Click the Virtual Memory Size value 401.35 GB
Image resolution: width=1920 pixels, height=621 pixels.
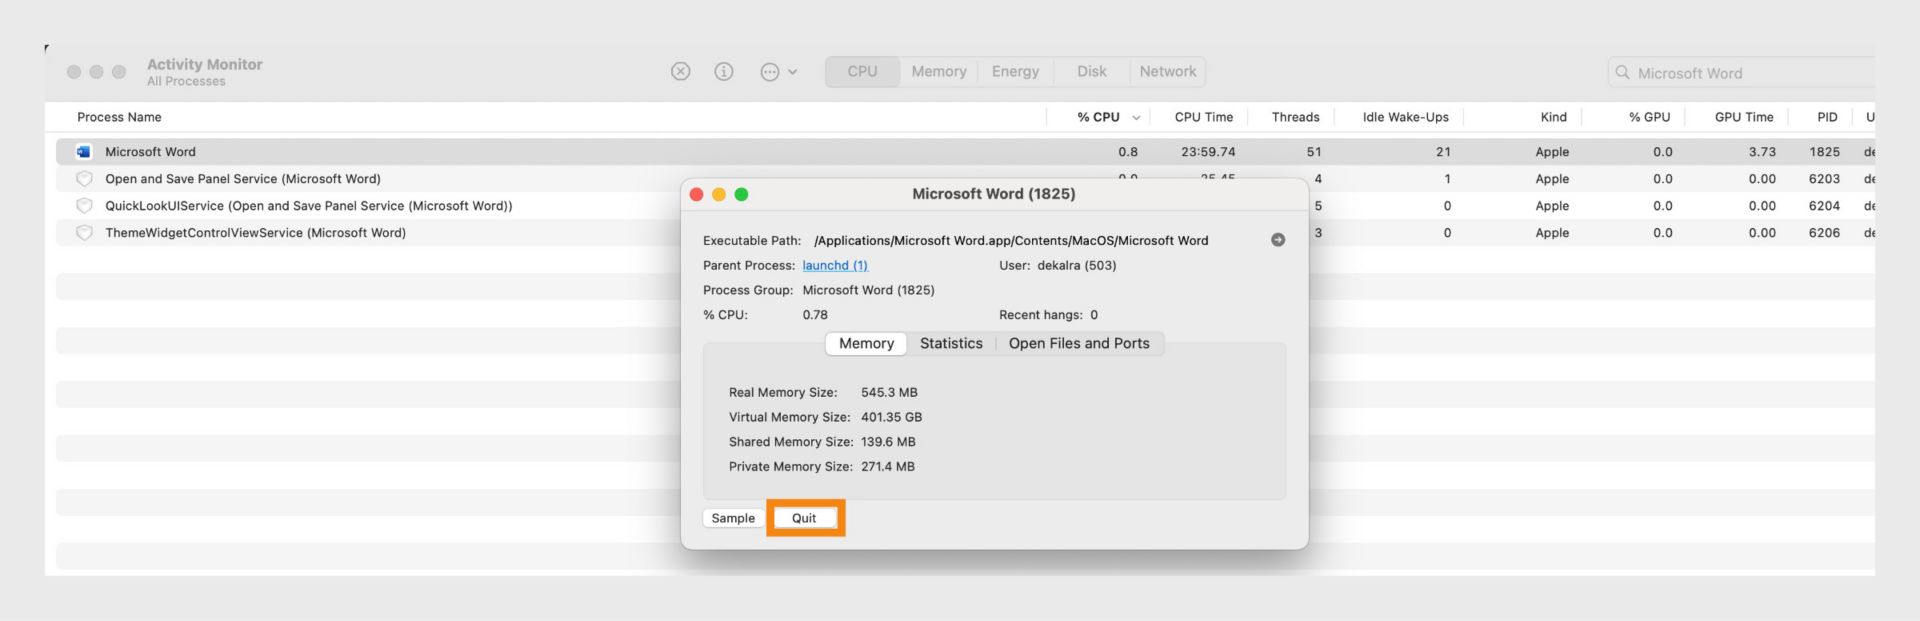[x=891, y=417]
